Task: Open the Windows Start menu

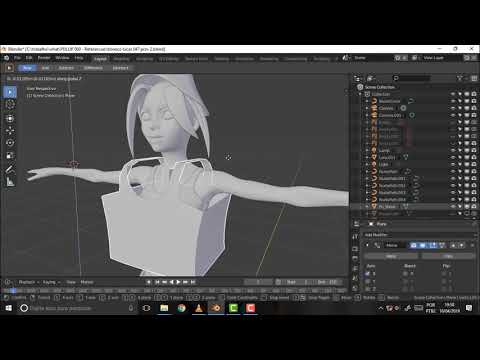Action: pyautogui.click(x=8, y=308)
